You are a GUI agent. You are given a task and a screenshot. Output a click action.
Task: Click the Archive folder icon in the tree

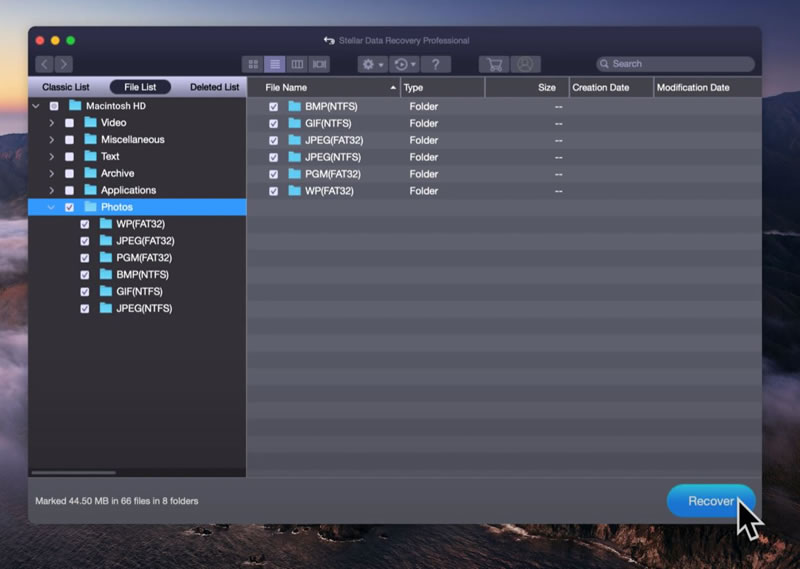(x=90, y=173)
